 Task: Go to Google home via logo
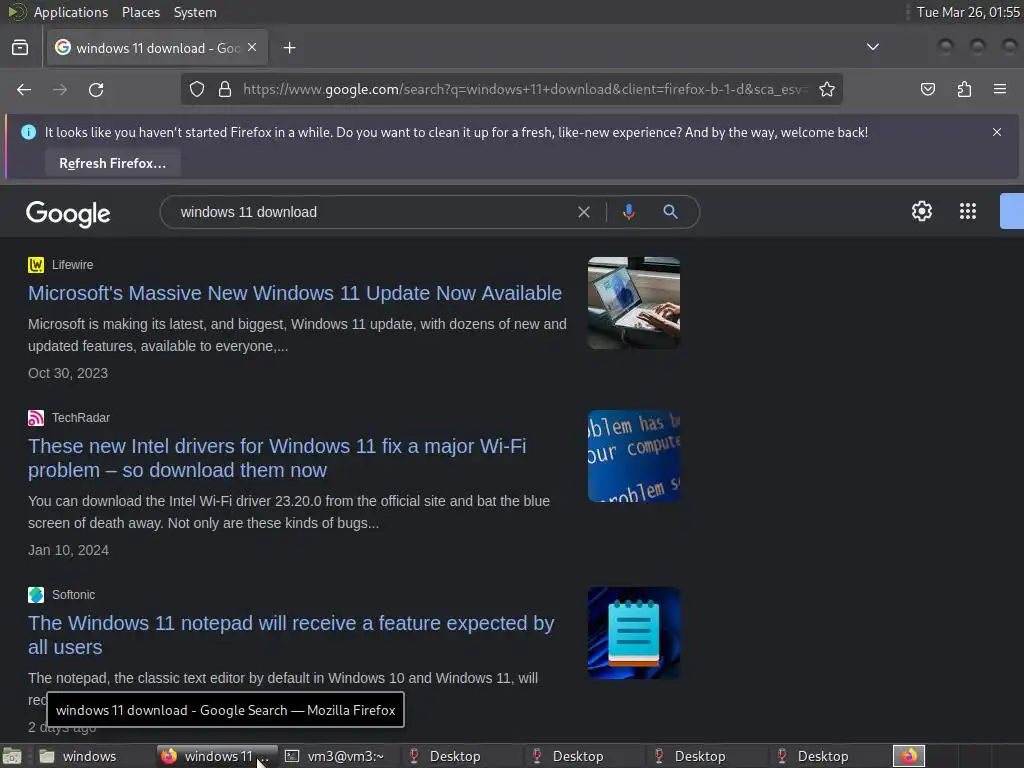(x=68, y=214)
